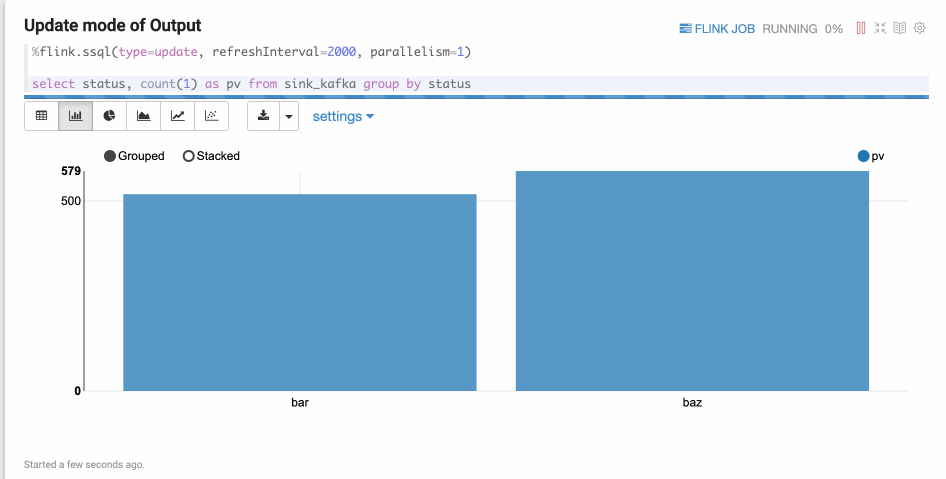946x479 pixels.
Task: Select the bar chart visualization
Action: pos(76,116)
